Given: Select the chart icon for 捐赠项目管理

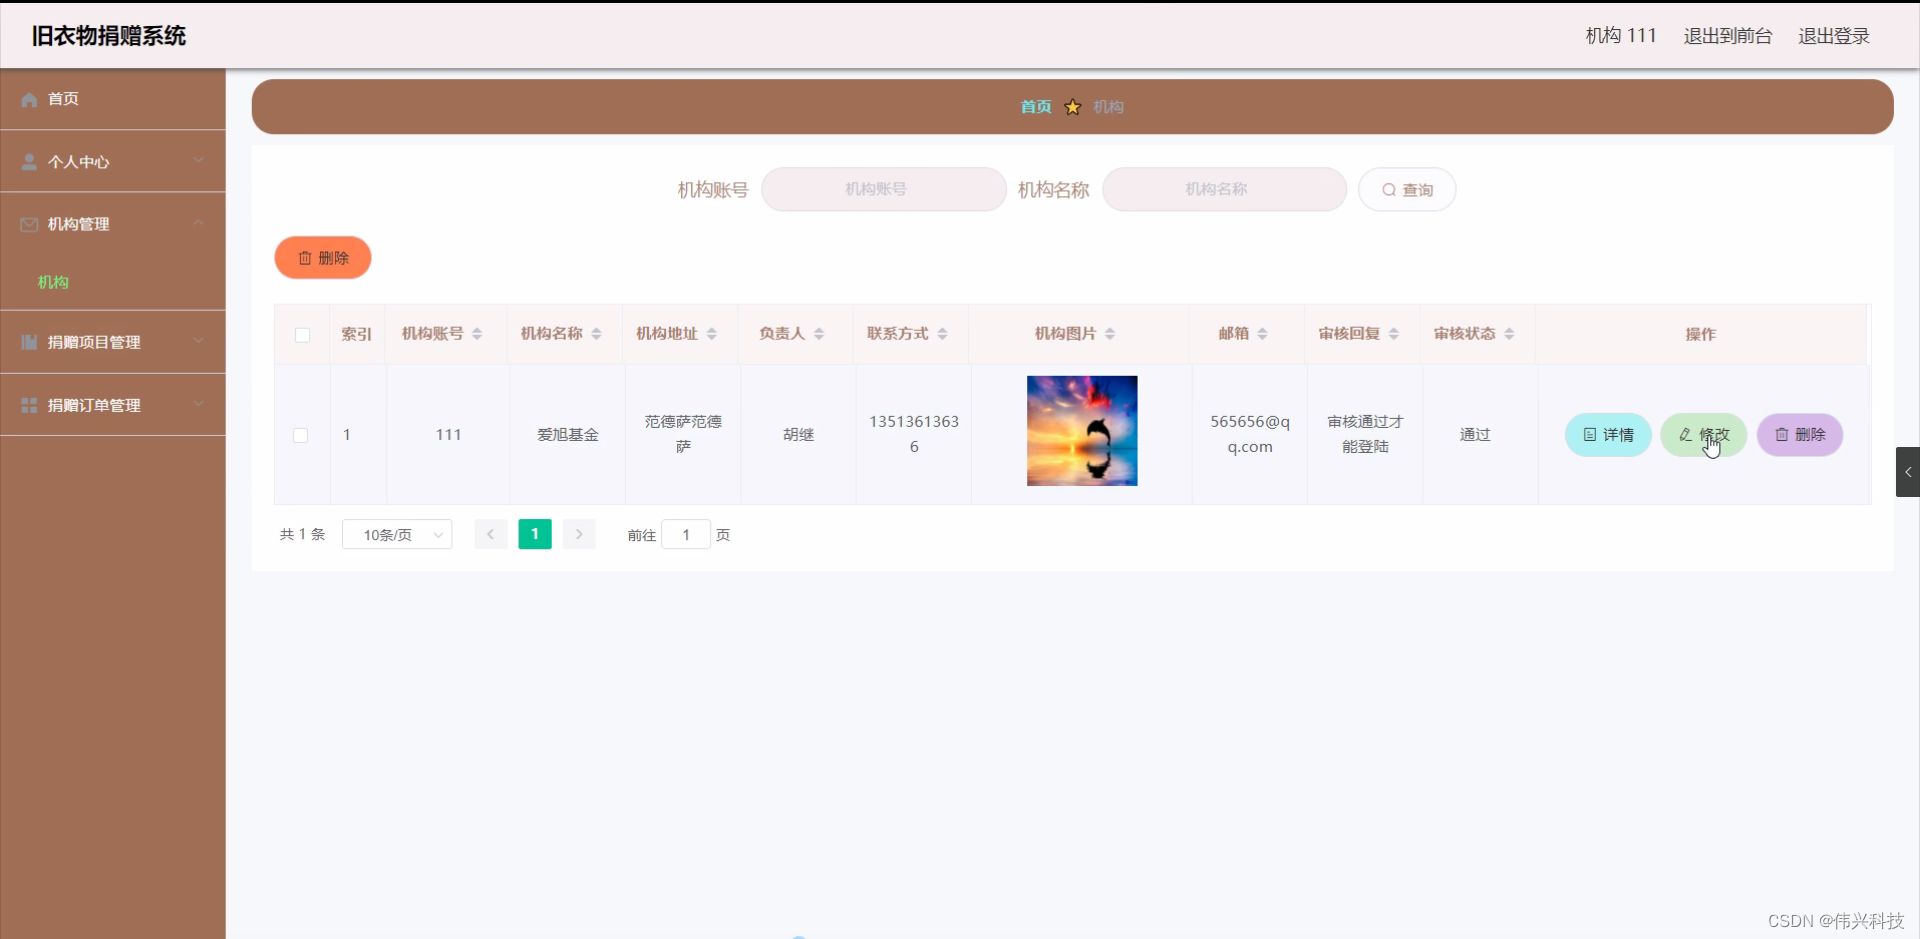Looking at the screenshot, I should (28, 342).
